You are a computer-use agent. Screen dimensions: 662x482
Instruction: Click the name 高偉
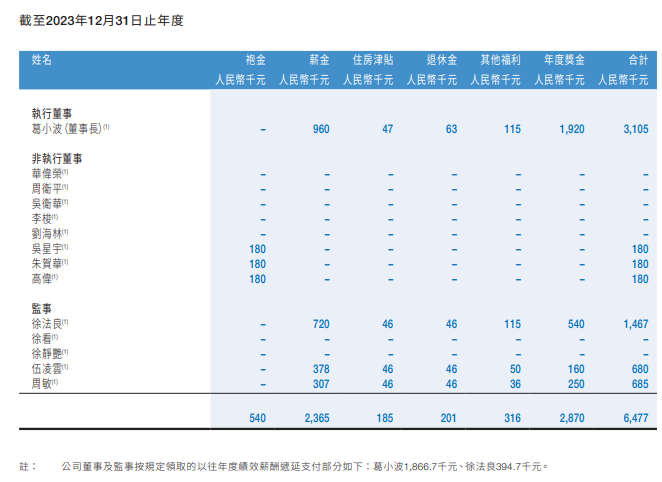click(x=44, y=279)
